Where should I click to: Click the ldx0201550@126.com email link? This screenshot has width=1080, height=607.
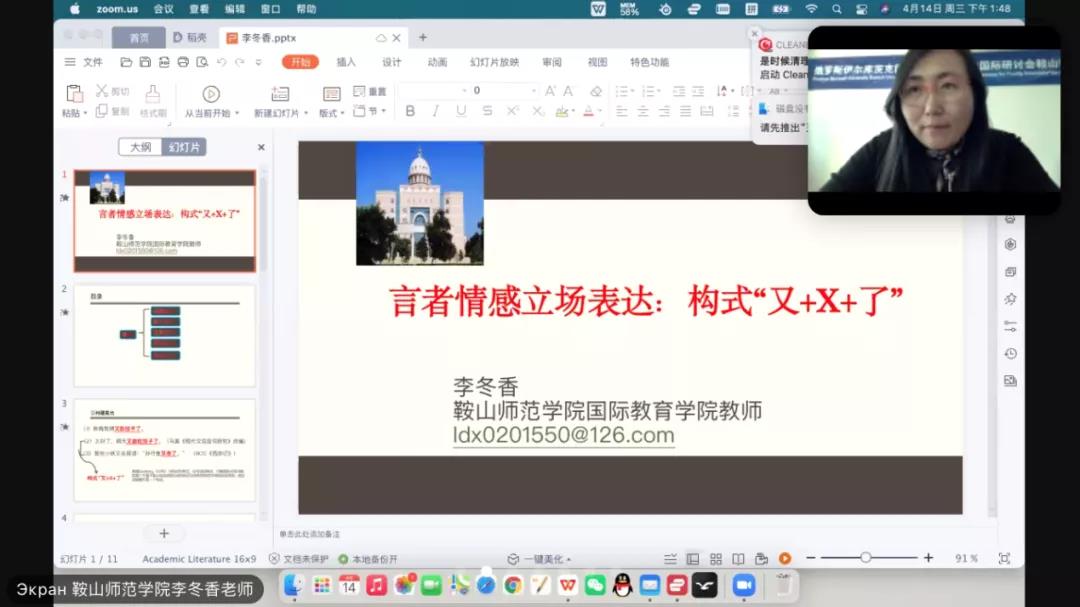[563, 435]
